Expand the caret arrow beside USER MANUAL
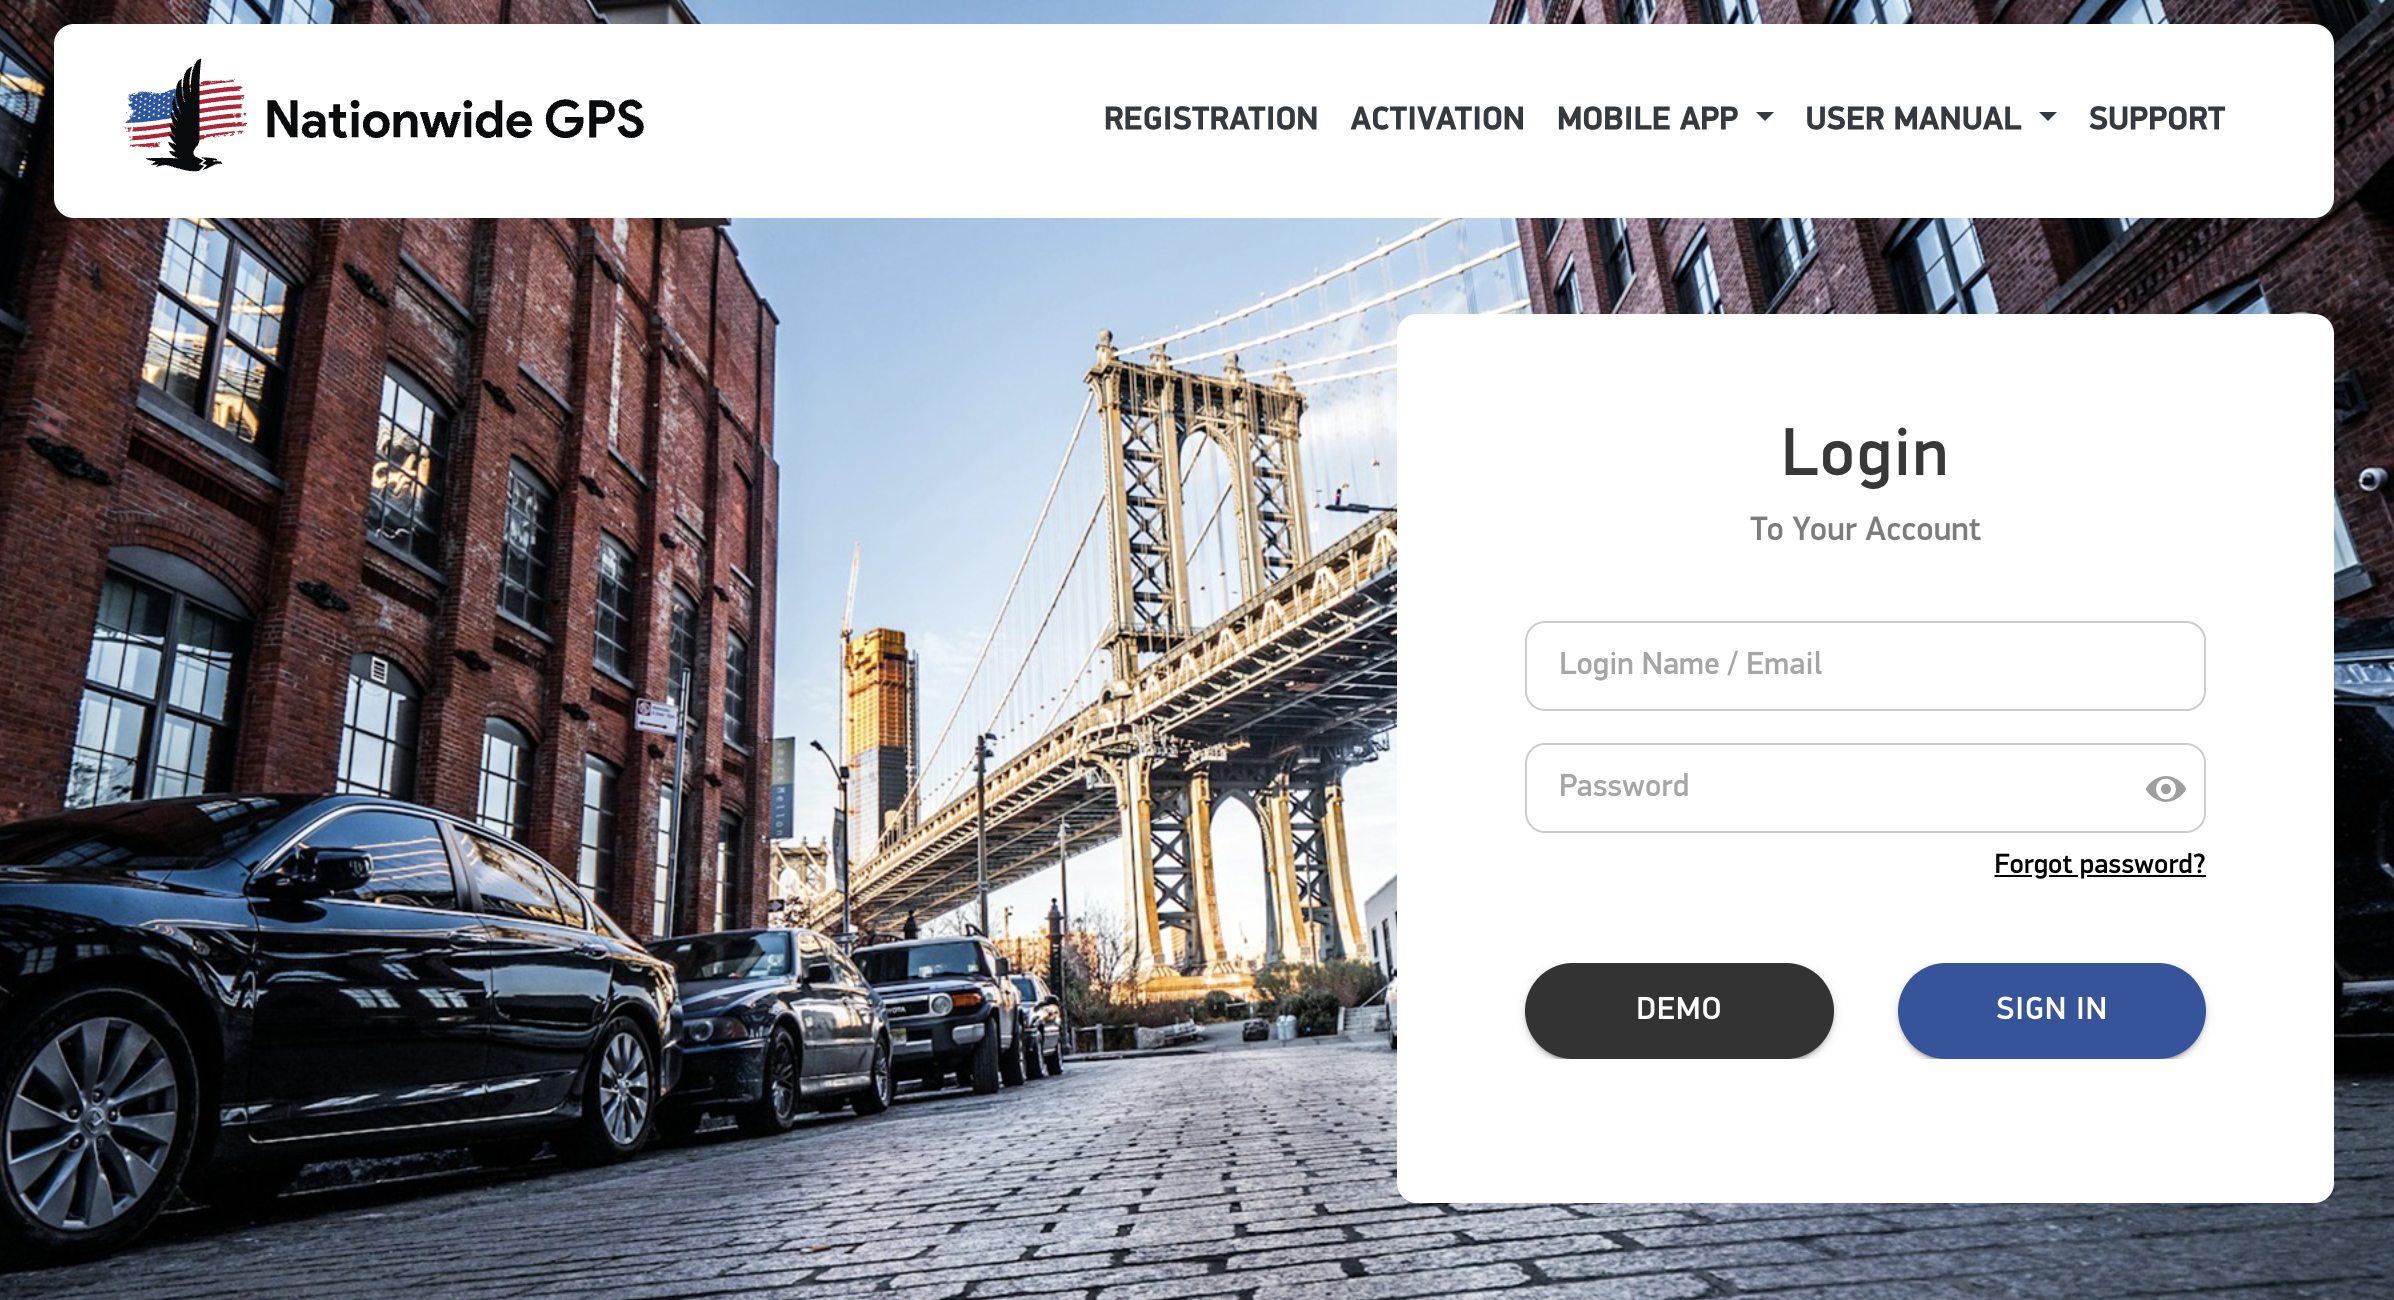This screenshot has width=2394, height=1300. [2048, 117]
